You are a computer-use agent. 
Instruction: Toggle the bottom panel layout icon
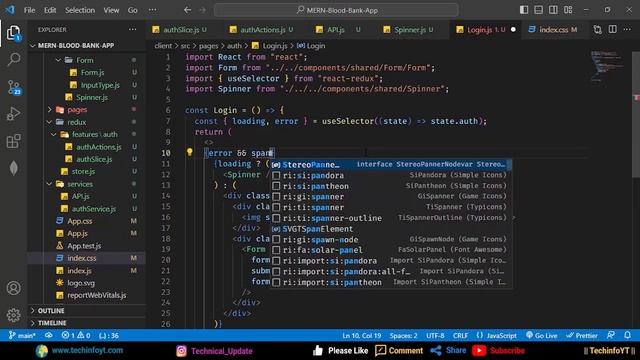click(x=539, y=10)
